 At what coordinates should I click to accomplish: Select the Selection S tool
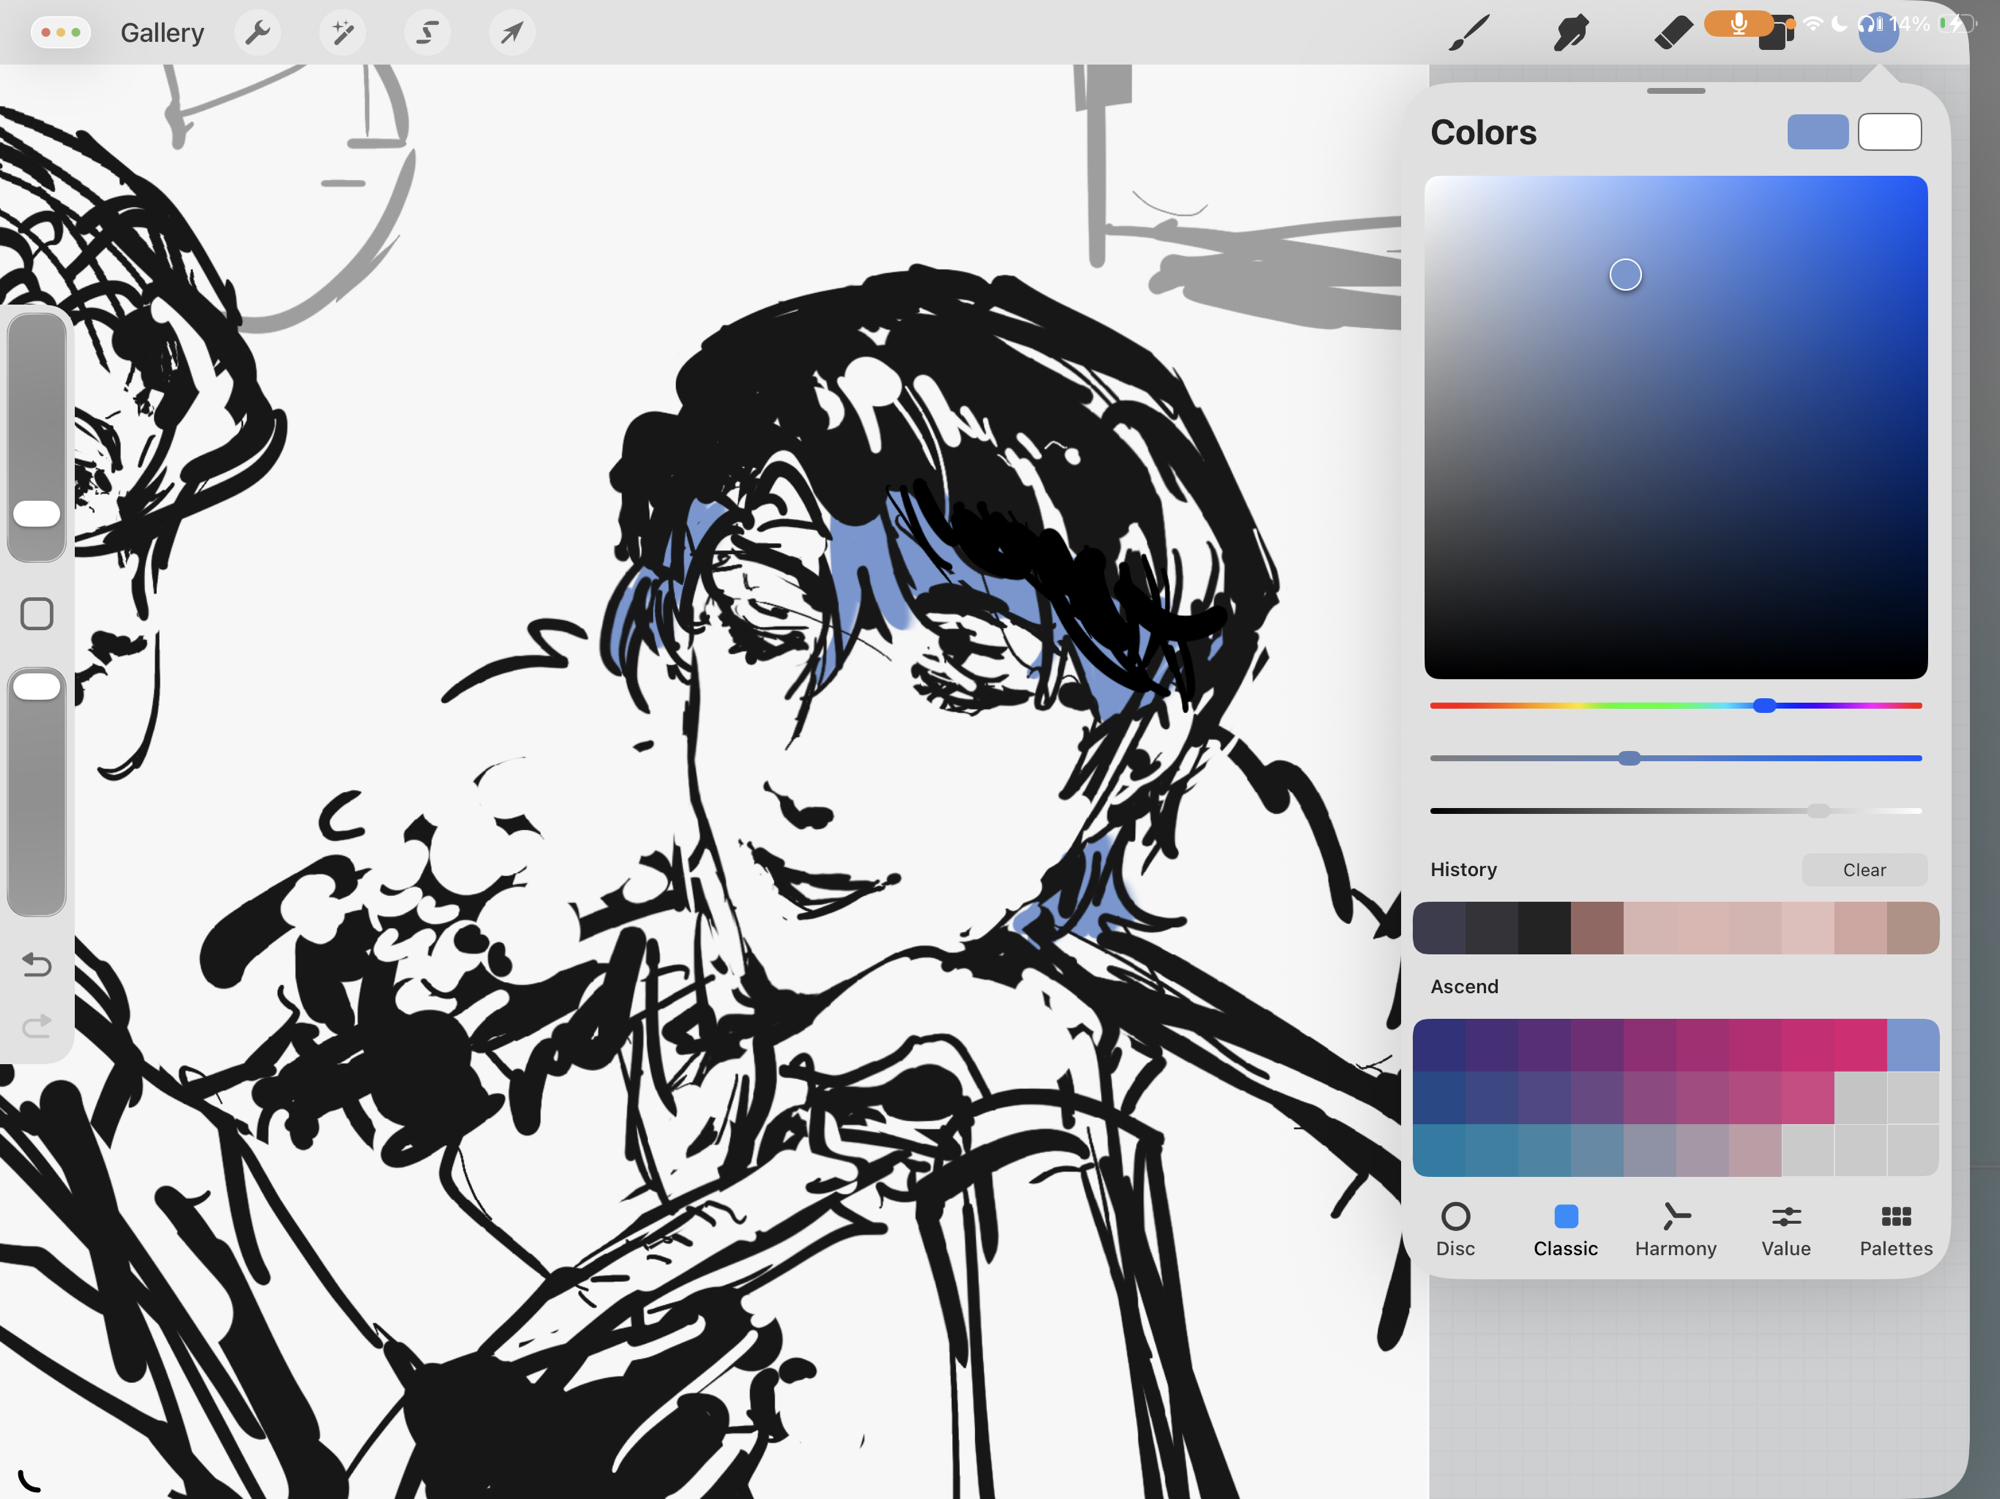click(x=427, y=33)
